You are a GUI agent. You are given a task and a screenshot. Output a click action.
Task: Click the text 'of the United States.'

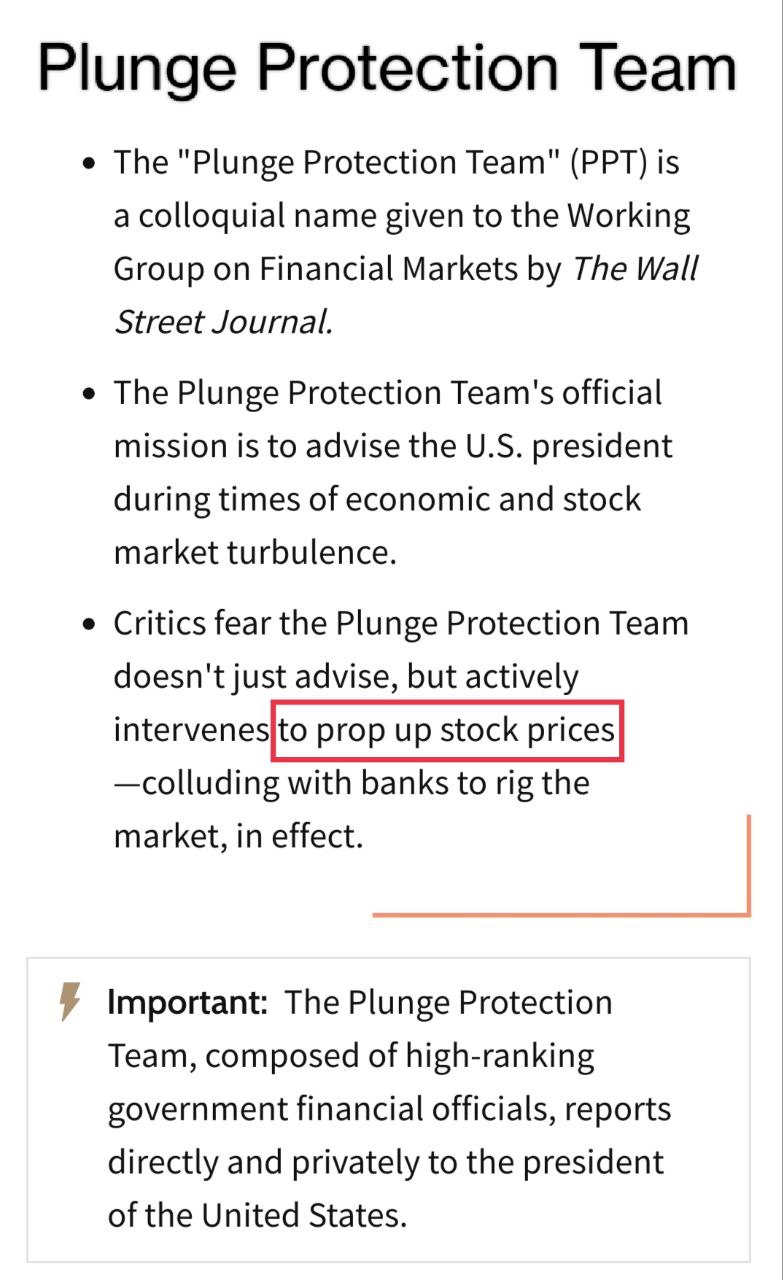point(258,1215)
